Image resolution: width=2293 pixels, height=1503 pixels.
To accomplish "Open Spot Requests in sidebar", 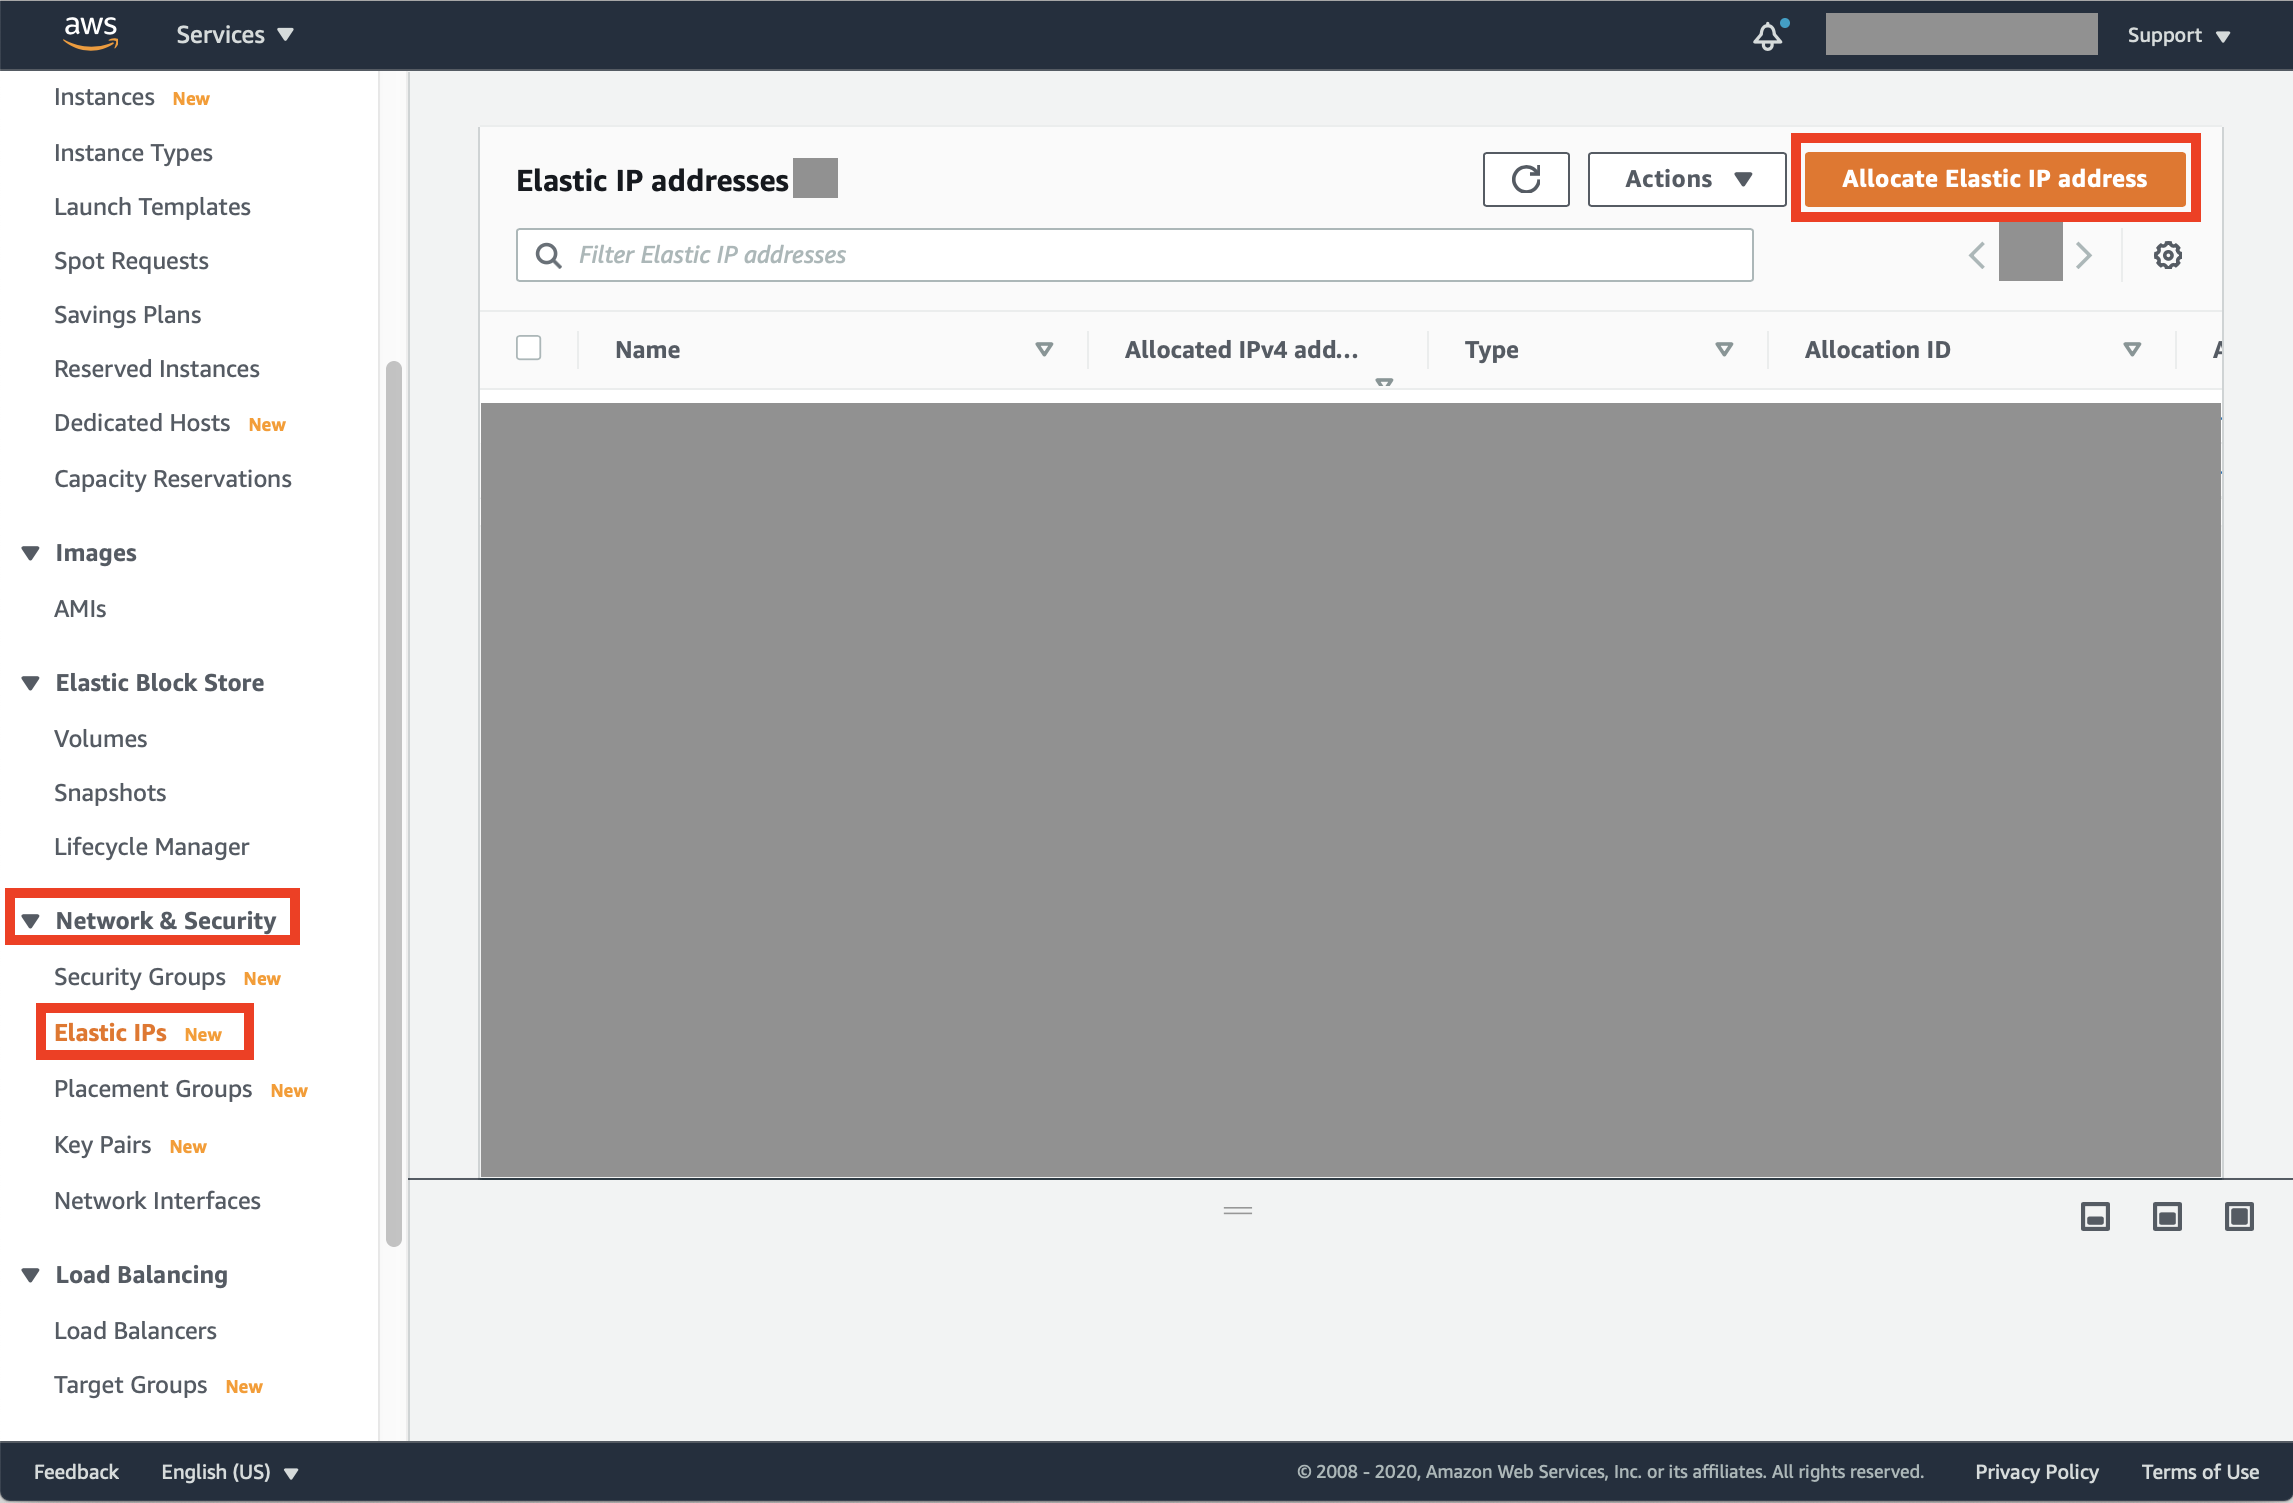I will (x=131, y=261).
